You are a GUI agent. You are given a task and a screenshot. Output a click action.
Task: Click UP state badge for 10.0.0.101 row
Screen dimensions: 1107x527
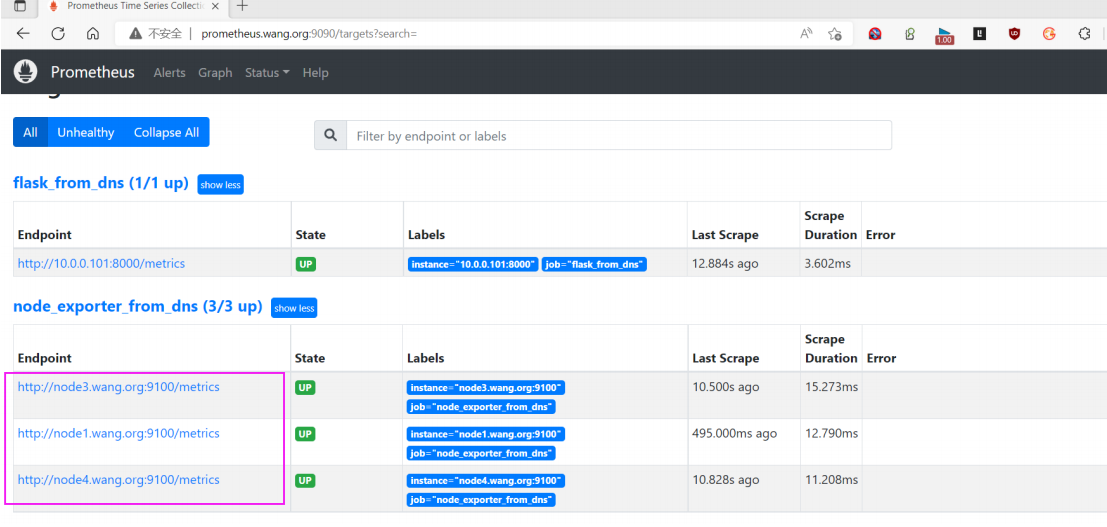(306, 264)
